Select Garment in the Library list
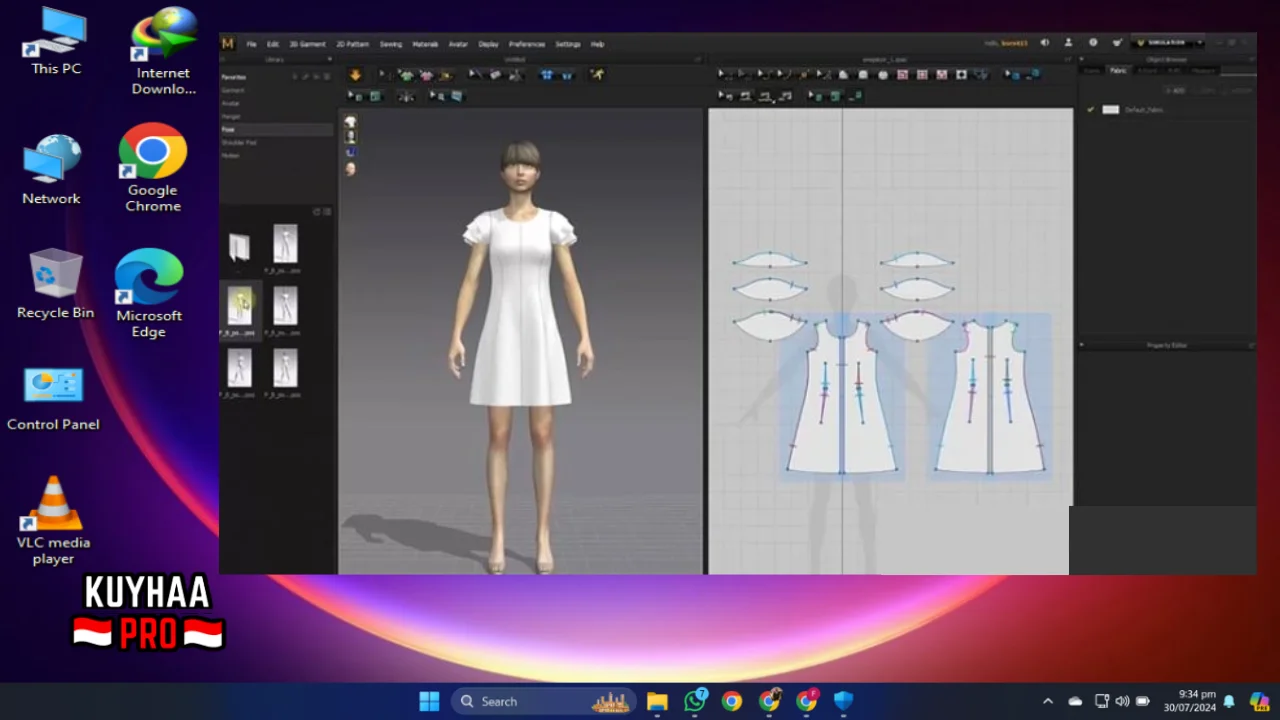 233,90
